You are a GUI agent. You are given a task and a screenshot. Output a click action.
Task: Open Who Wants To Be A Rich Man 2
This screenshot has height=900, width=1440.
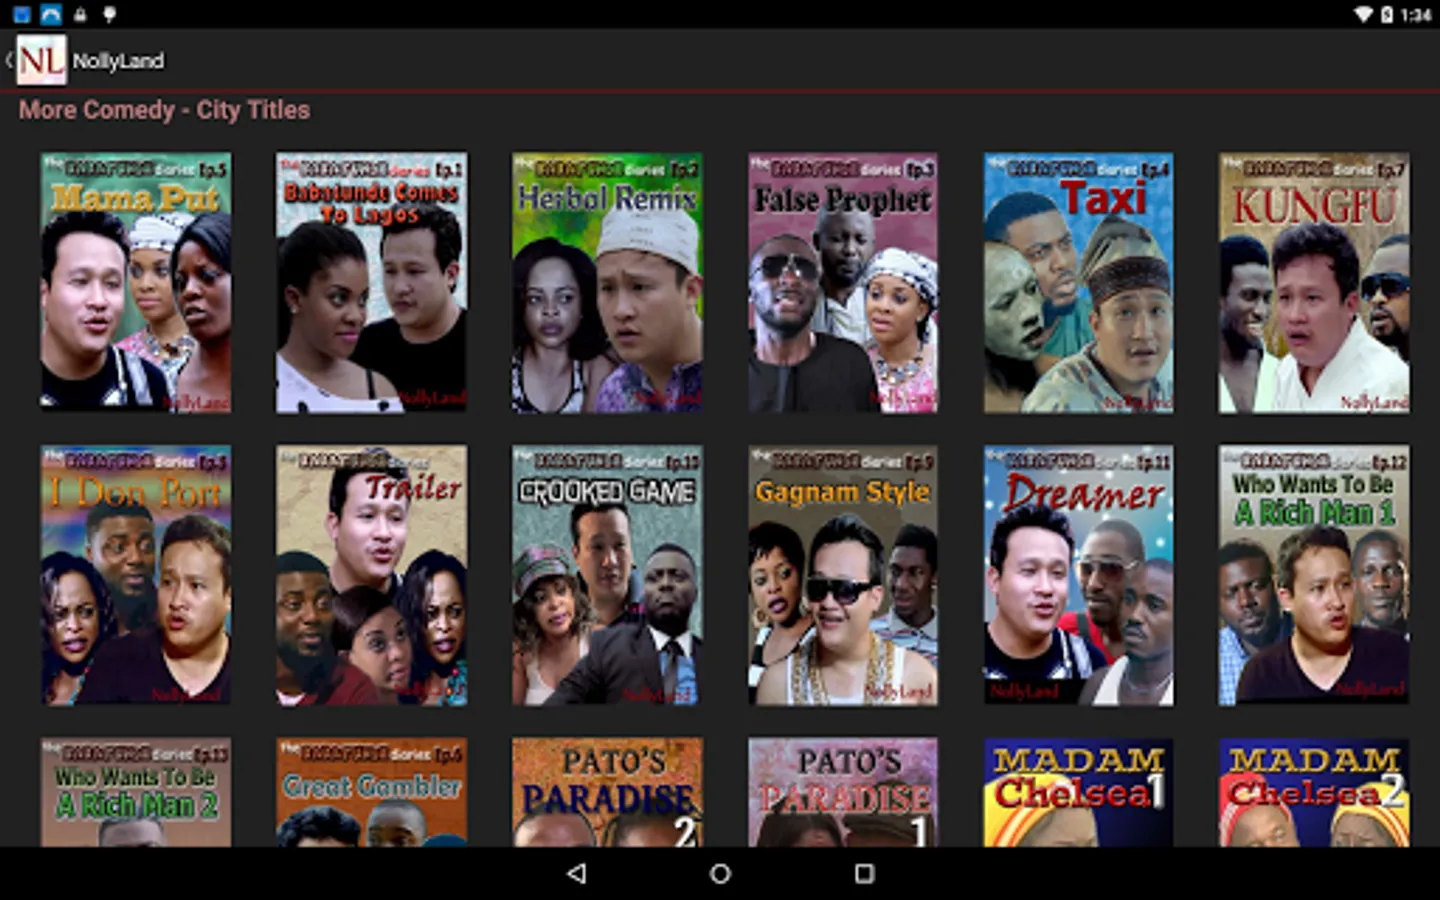[136, 792]
